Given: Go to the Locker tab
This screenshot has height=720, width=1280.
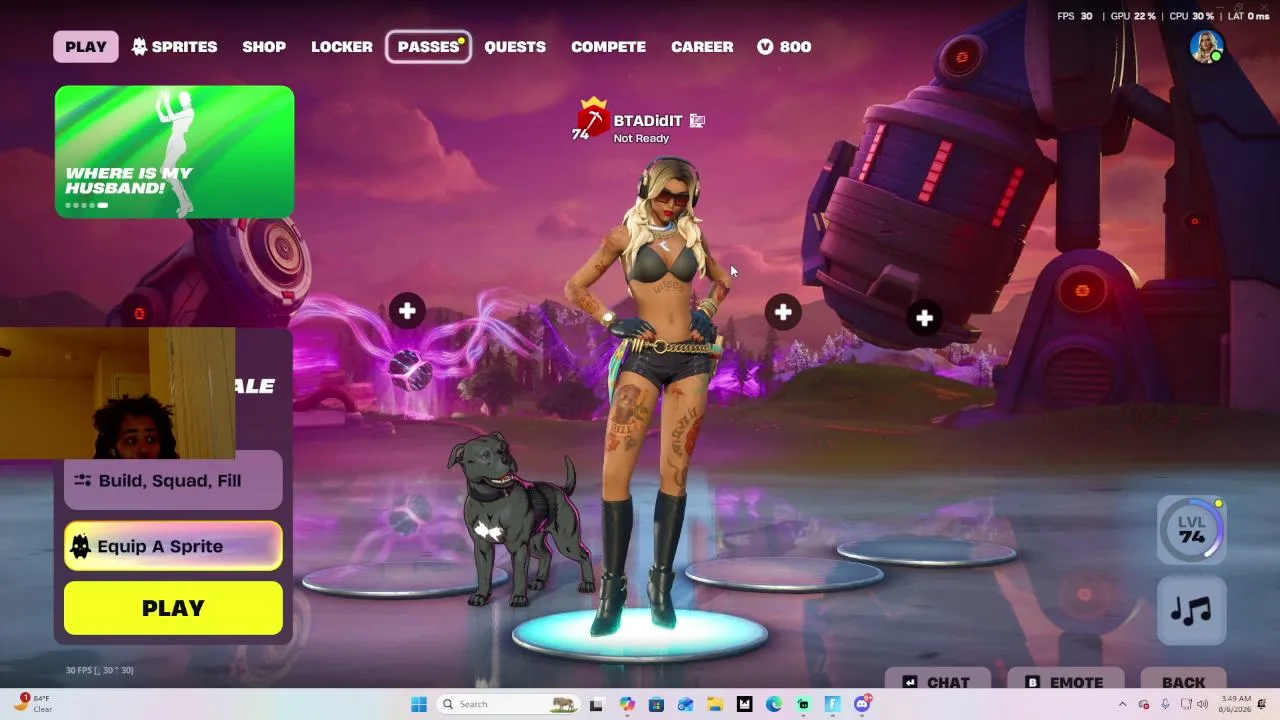Looking at the screenshot, I should (x=342, y=47).
